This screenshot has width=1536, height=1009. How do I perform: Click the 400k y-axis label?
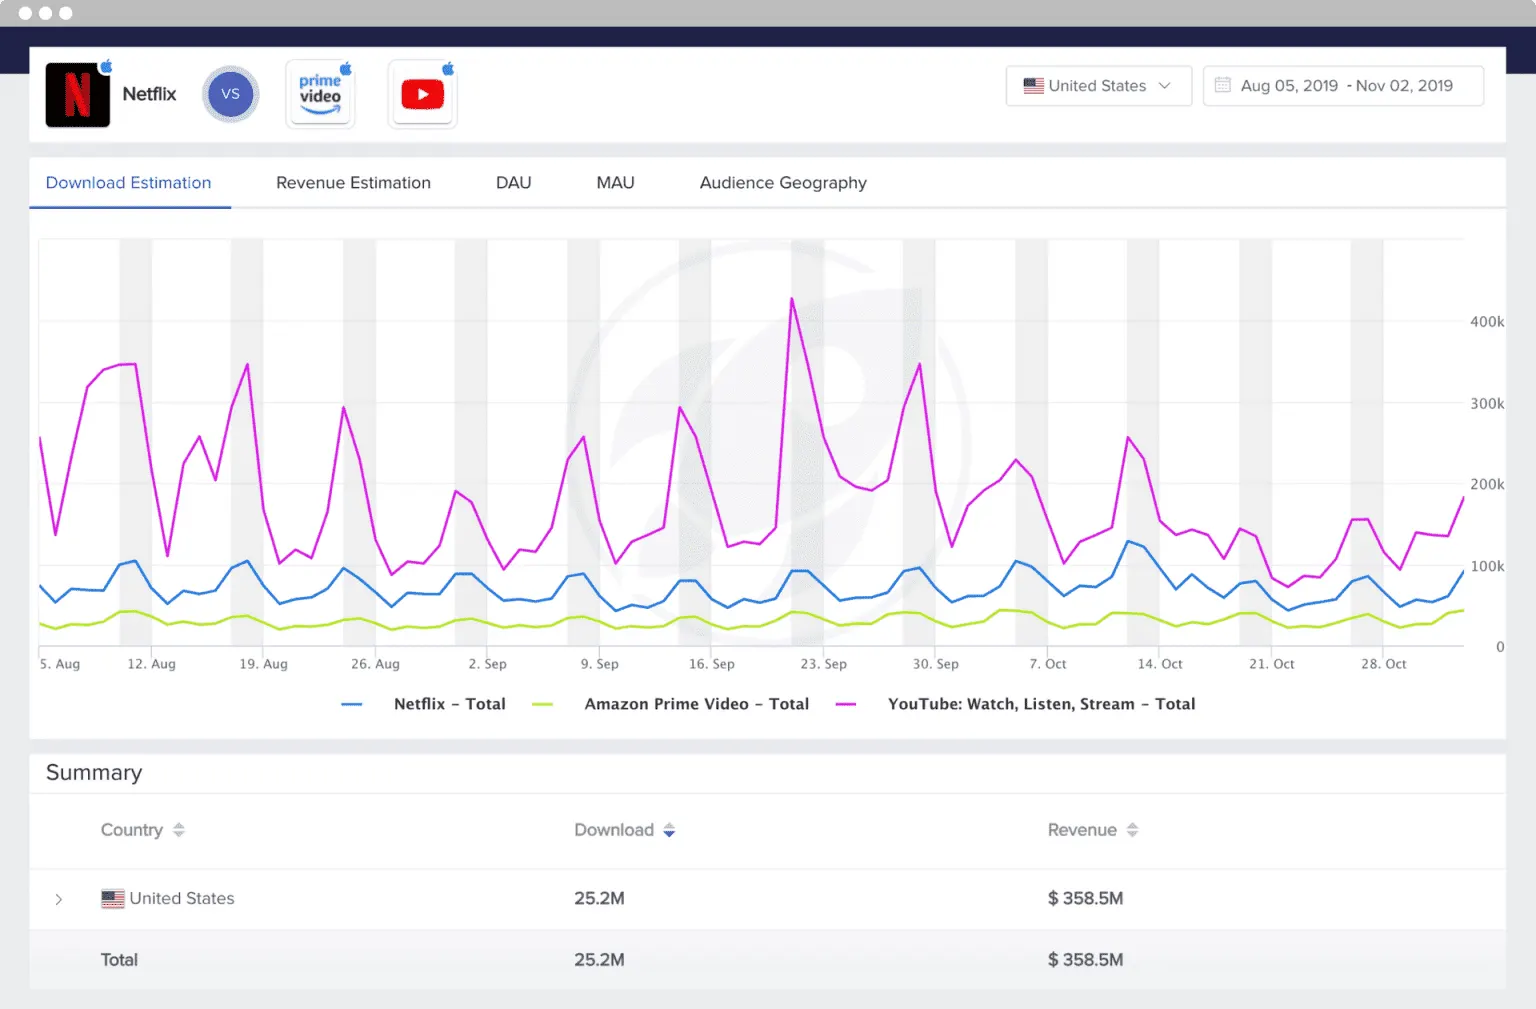(x=1487, y=322)
